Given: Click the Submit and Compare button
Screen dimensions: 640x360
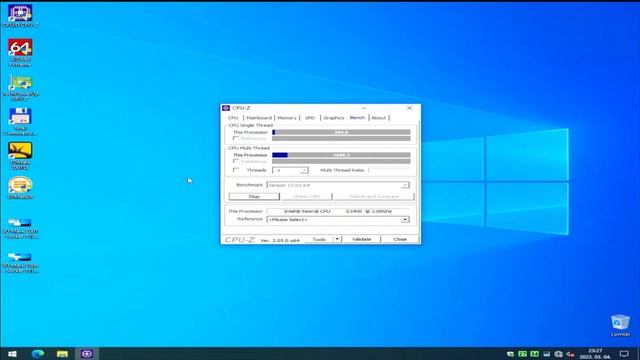Looking at the screenshot, I should 374,196.
